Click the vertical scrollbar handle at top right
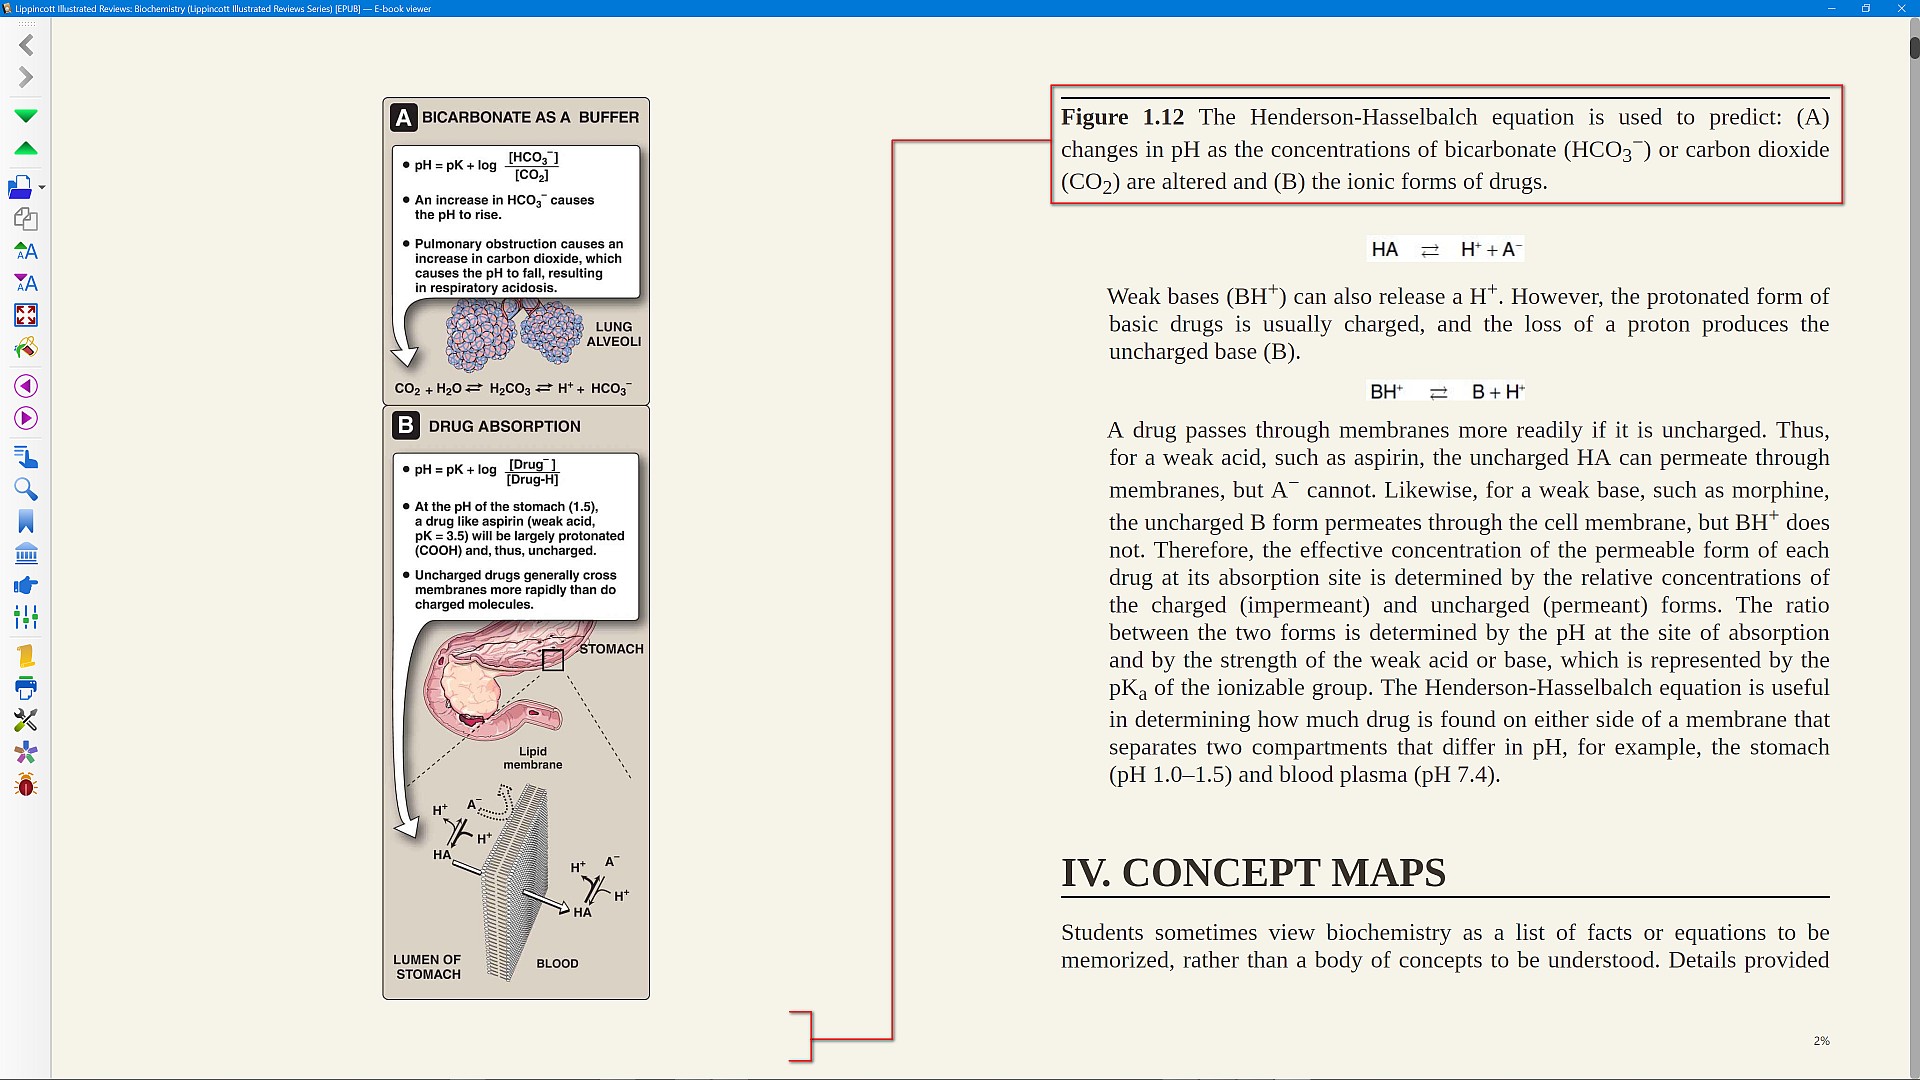1920x1080 pixels. [1914, 47]
